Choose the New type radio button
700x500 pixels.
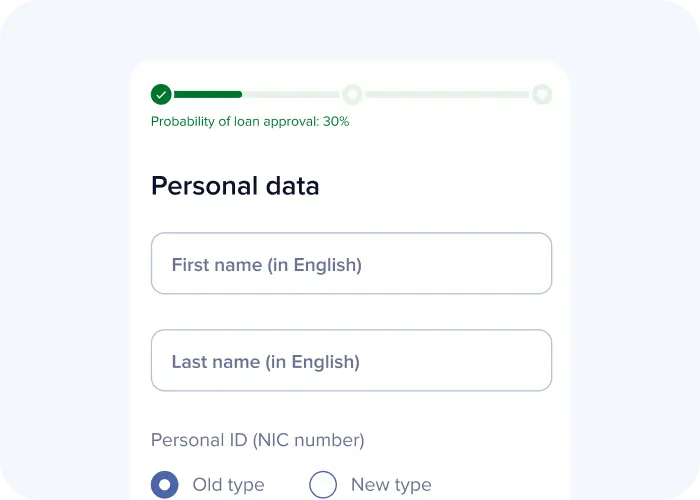tap(323, 484)
